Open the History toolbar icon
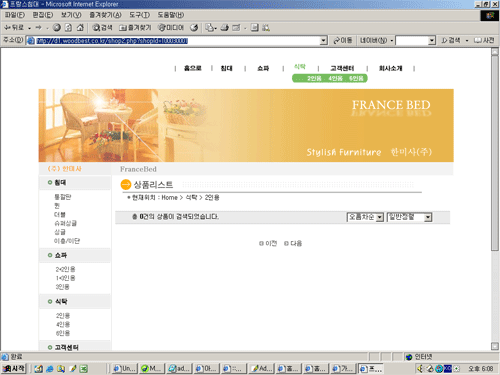Viewport: 500px width, 375px height. 194,28
